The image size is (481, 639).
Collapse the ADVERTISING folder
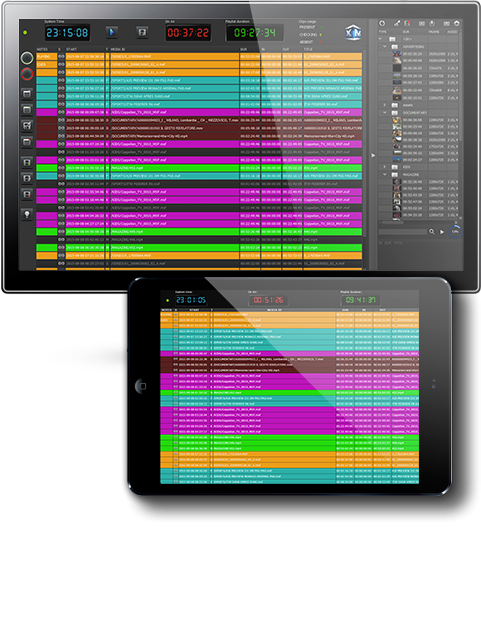point(384,46)
